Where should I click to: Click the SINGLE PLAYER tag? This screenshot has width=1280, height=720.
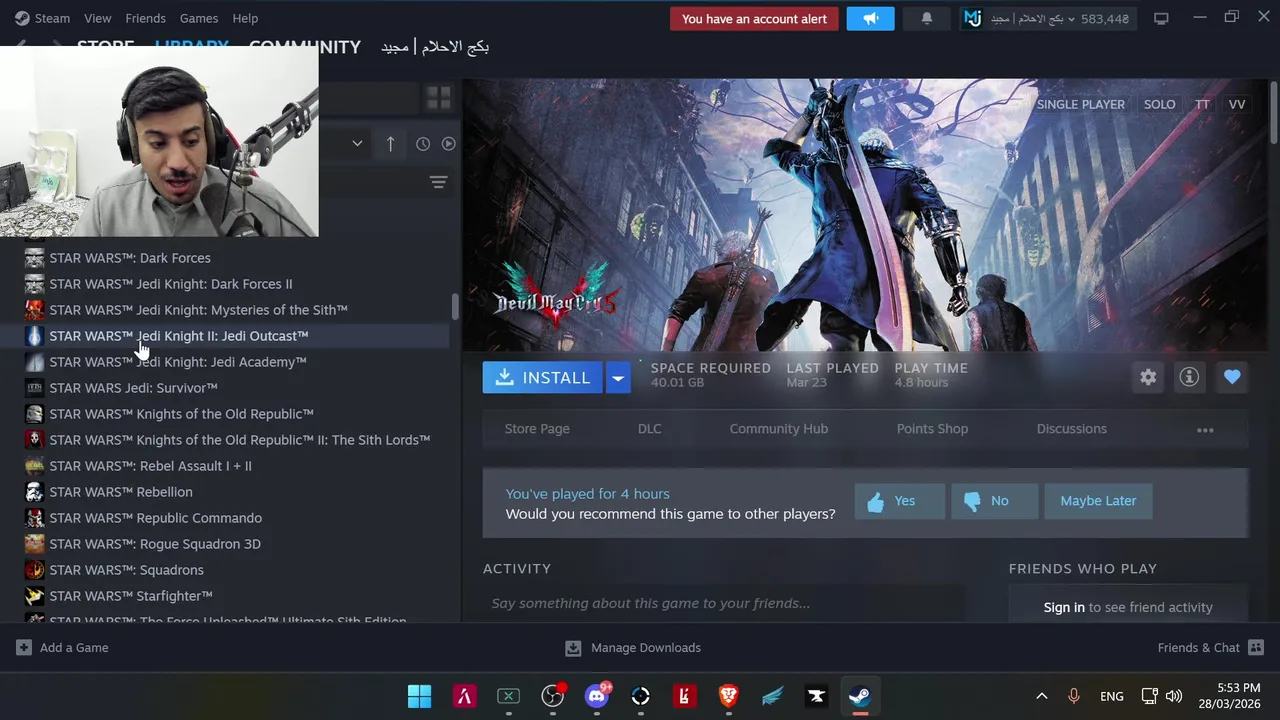[x=1081, y=104]
